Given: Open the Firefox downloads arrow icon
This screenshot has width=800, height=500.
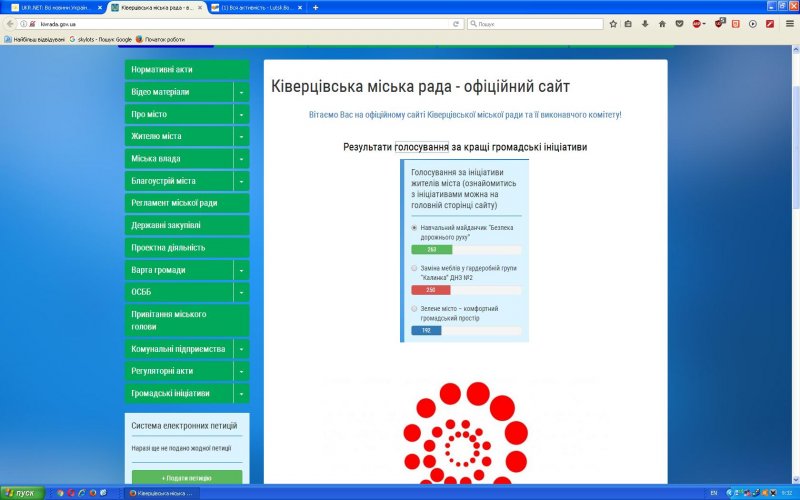Looking at the screenshot, I should (x=645, y=23).
